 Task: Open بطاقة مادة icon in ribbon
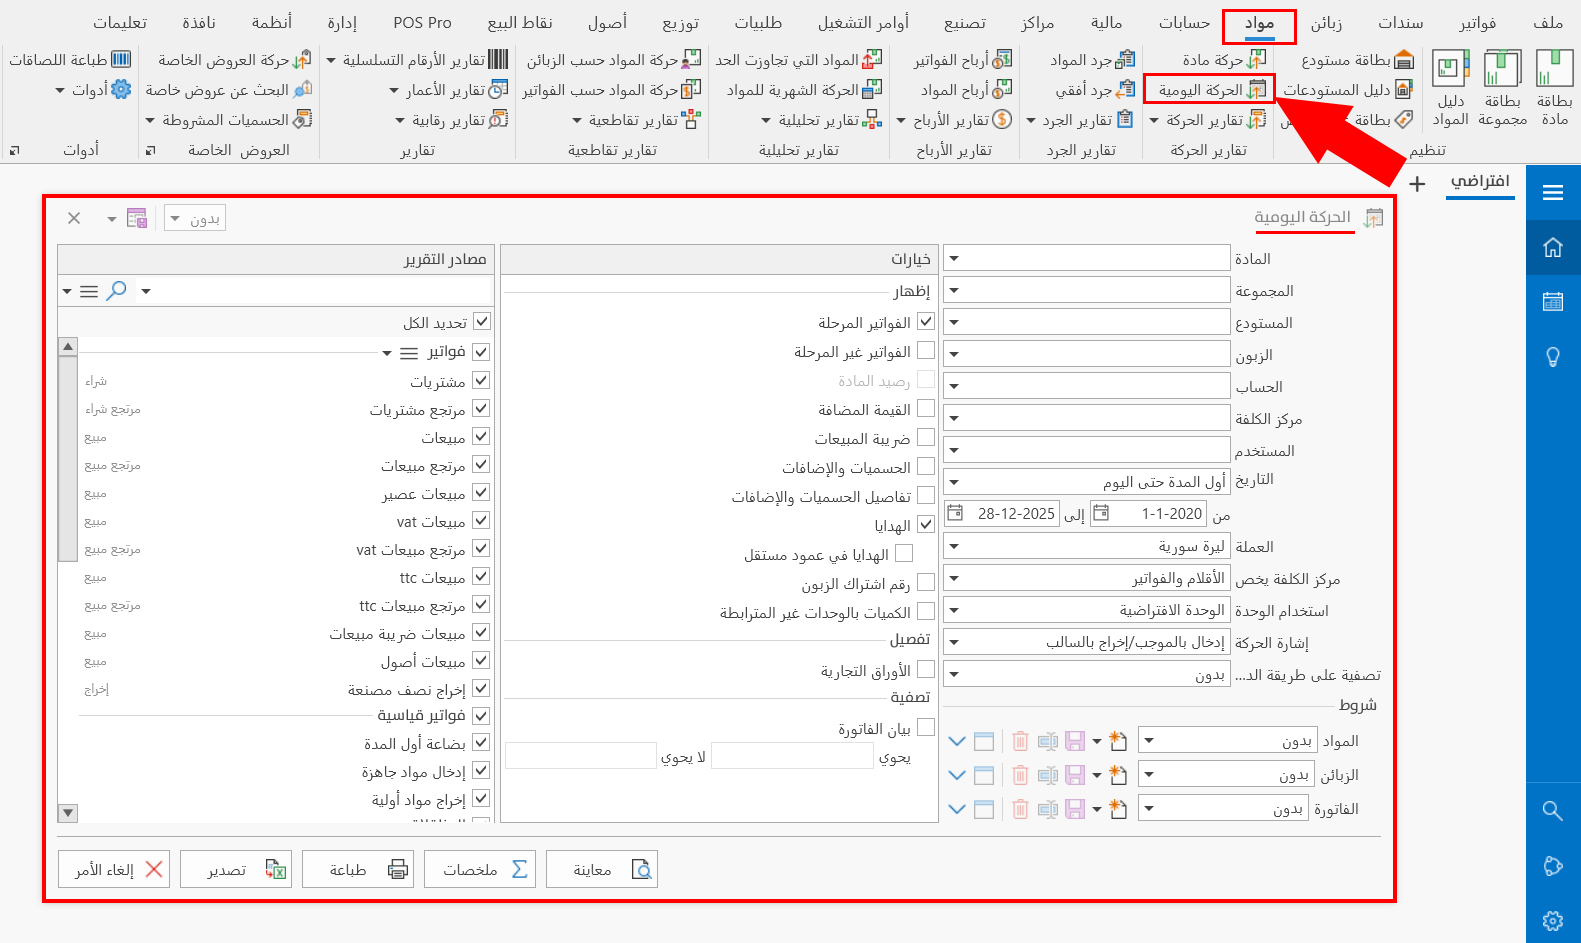click(x=1555, y=88)
